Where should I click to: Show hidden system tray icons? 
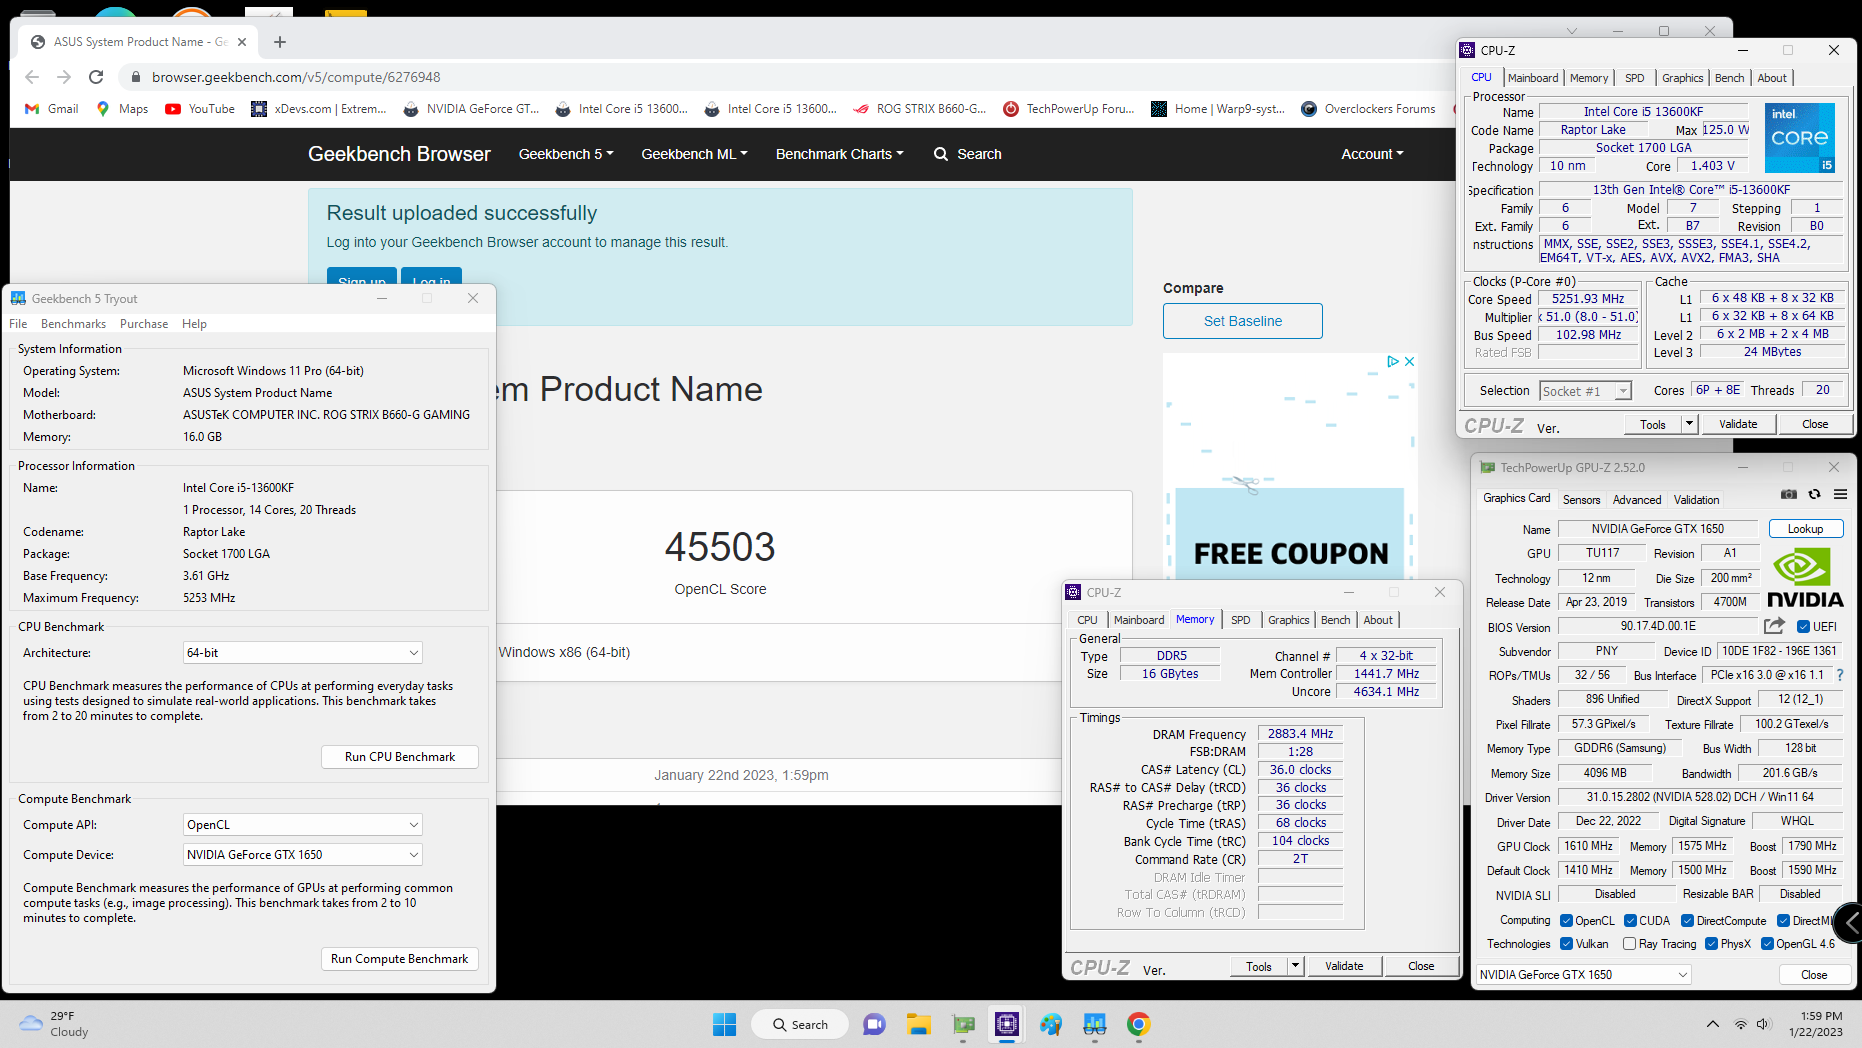(1713, 1024)
